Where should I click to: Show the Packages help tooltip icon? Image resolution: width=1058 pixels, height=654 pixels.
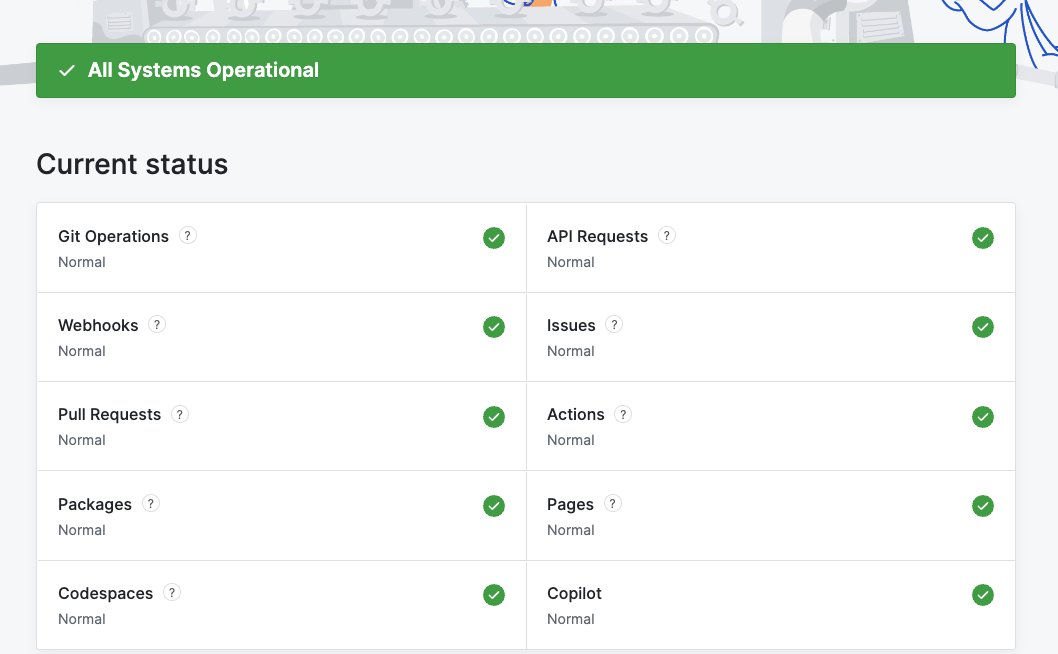[150, 503]
